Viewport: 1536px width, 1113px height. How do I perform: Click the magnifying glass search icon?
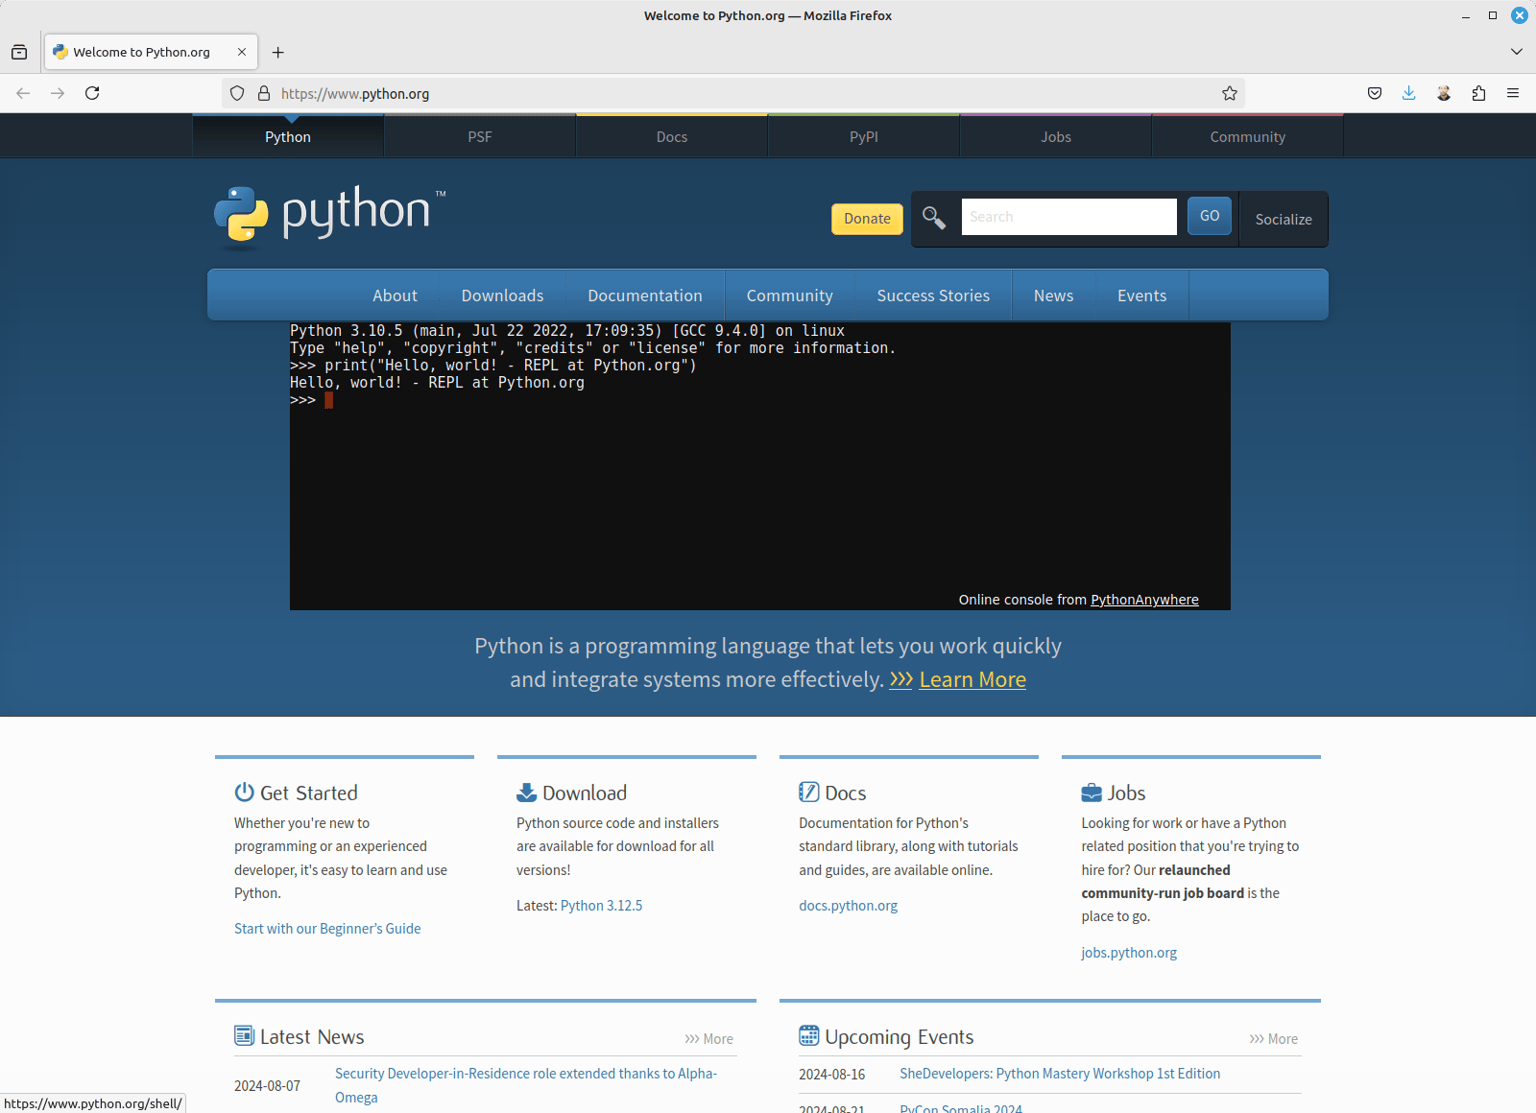[x=934, y=217]
